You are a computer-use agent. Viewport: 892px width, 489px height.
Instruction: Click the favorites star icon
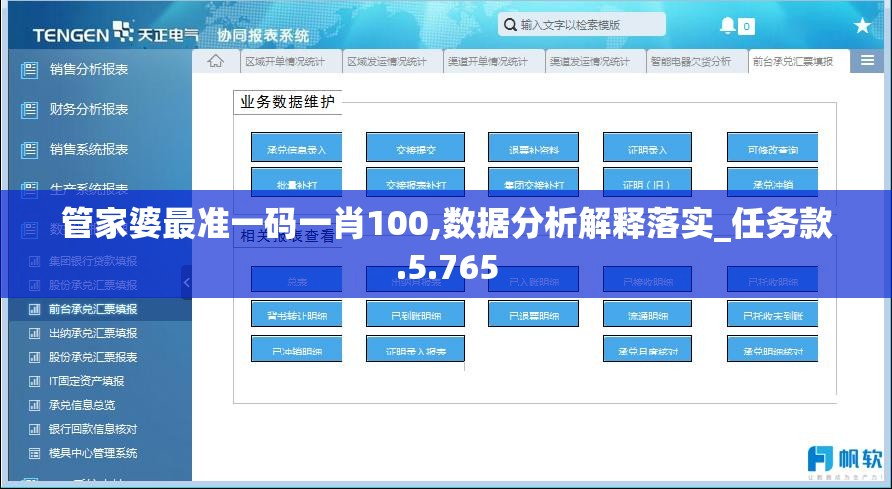862,25
